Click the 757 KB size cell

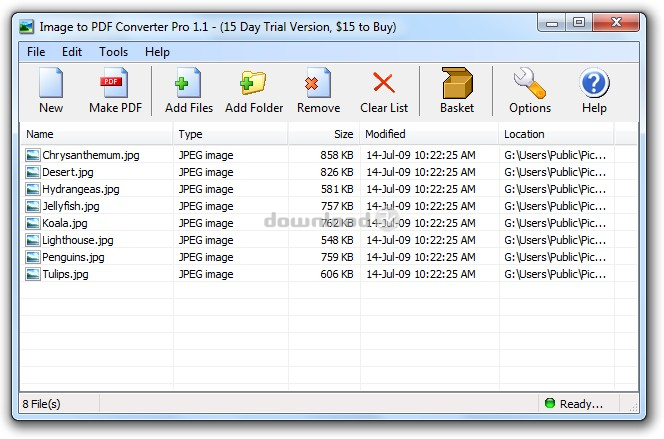point(337,206)
